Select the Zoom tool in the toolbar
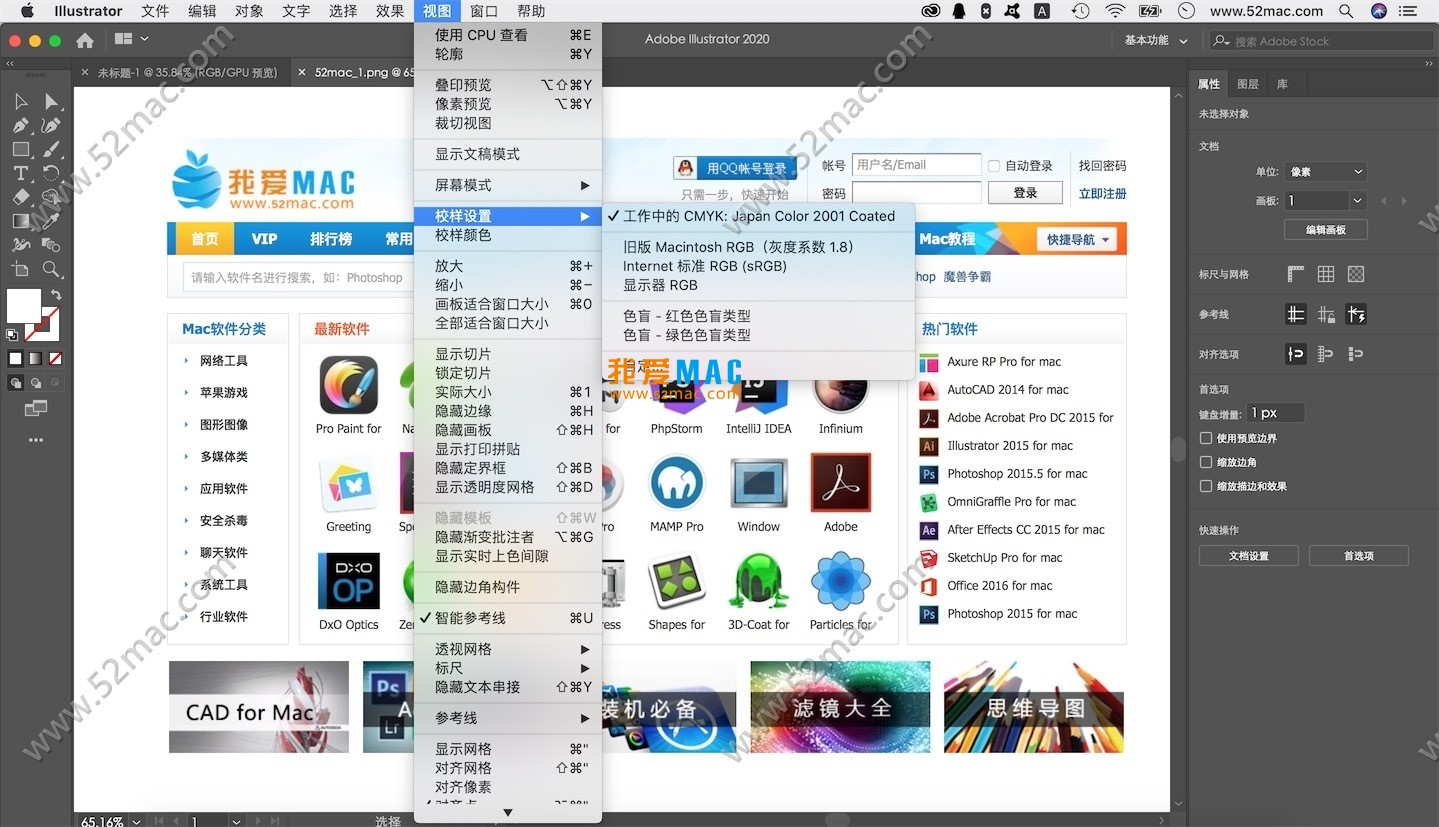Image resolution: width=1439 pixels, height=827 pixels. click(53, 267)
